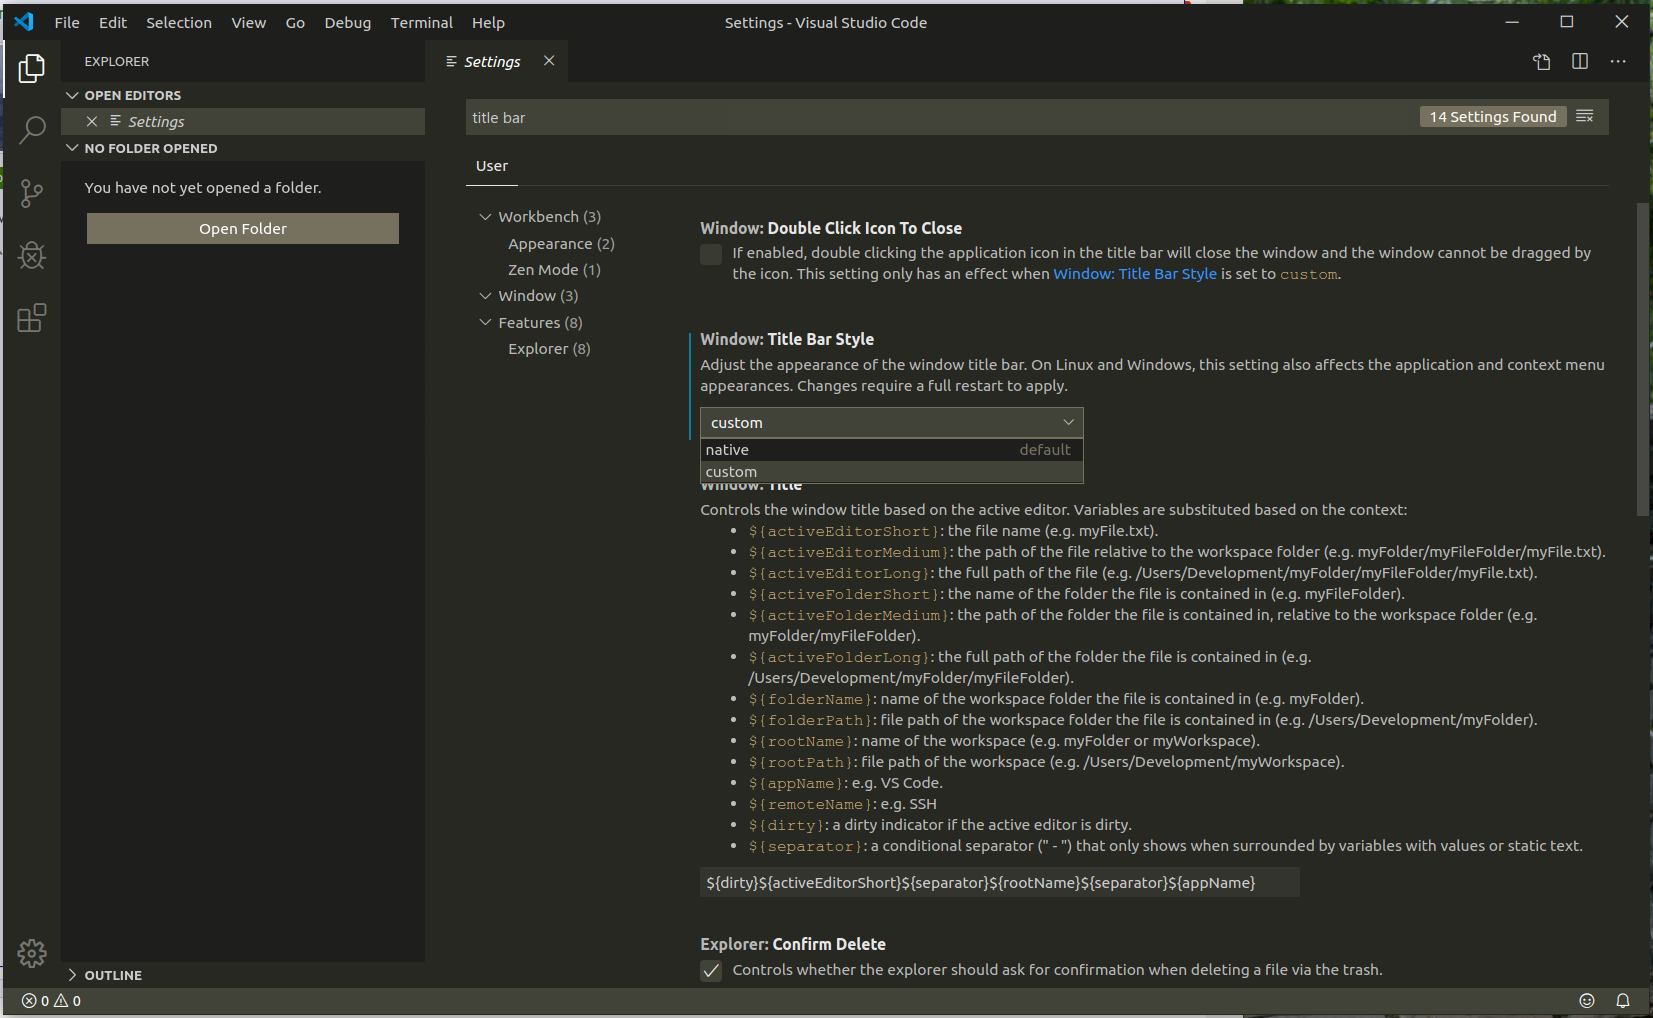Viewport: 1653px width, 1018px height.
Task: Select the Settings editor tab
Action: click(498, 61)
